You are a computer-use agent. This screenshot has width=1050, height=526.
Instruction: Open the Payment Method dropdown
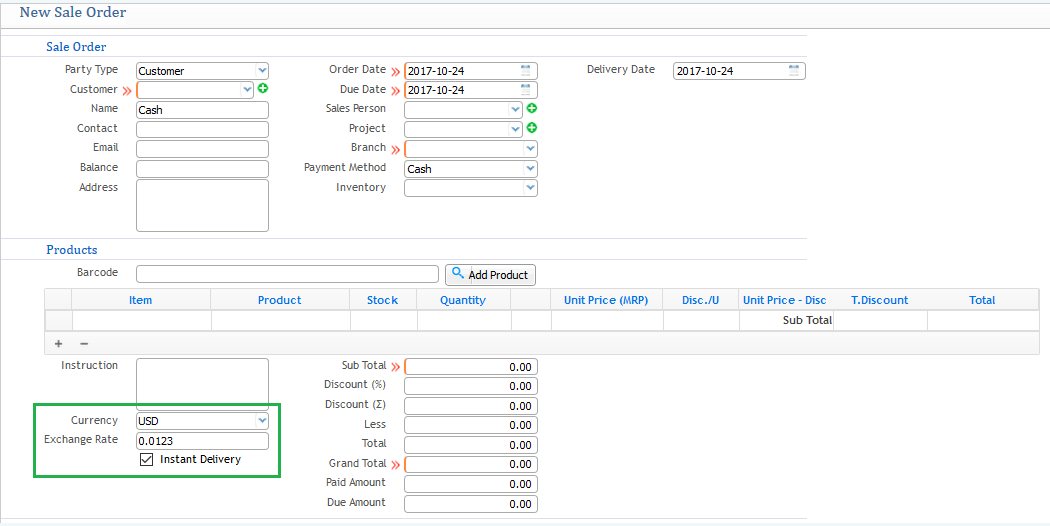tap(530, 168)
